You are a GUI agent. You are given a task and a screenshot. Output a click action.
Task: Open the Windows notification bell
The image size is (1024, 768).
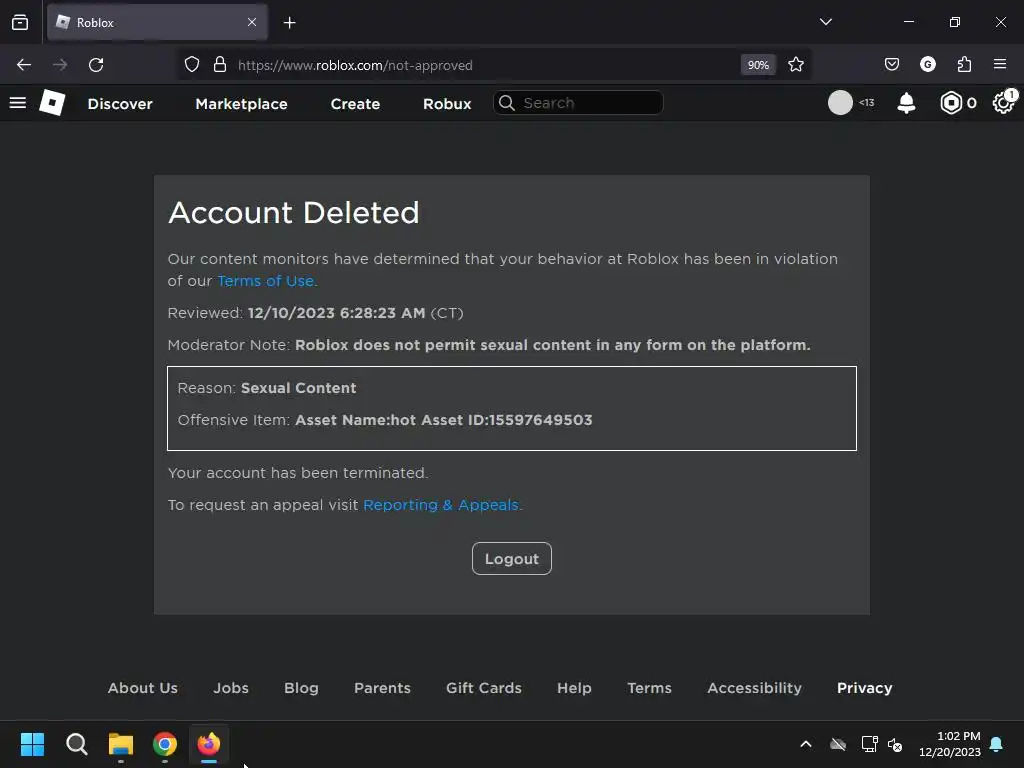click(x=997, y=744)
